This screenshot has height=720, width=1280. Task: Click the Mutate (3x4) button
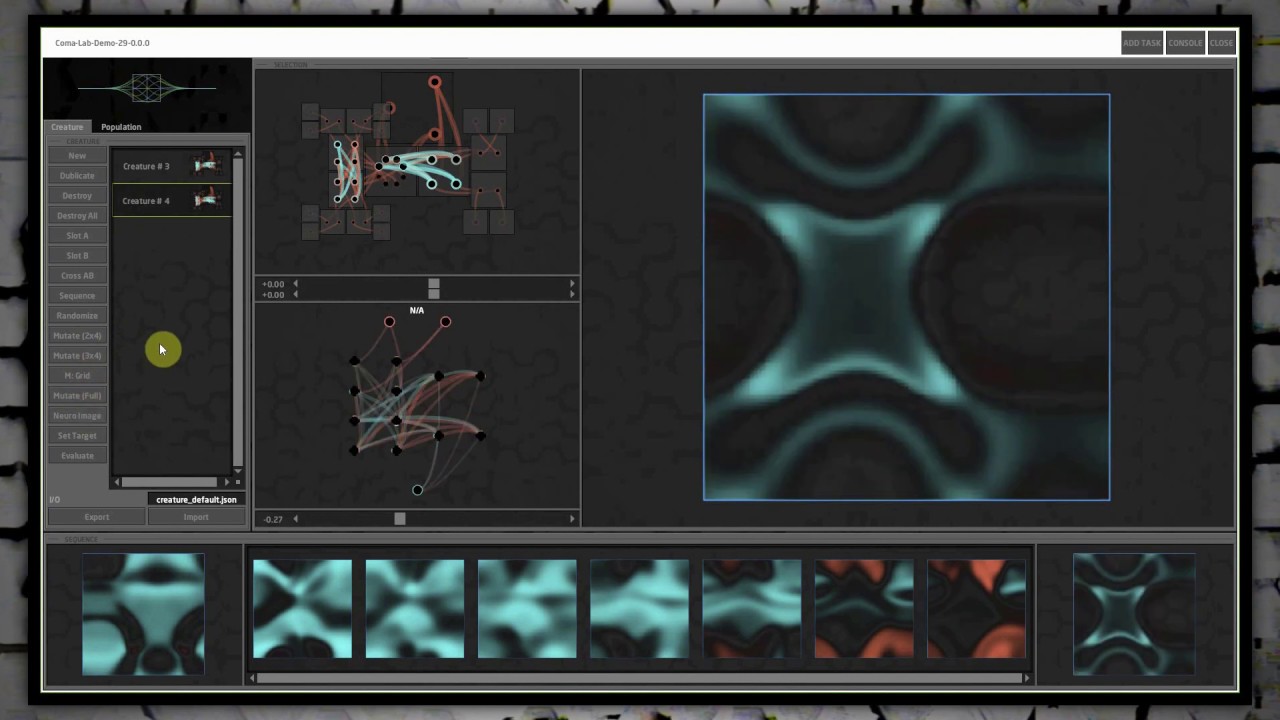coord(77,356)
